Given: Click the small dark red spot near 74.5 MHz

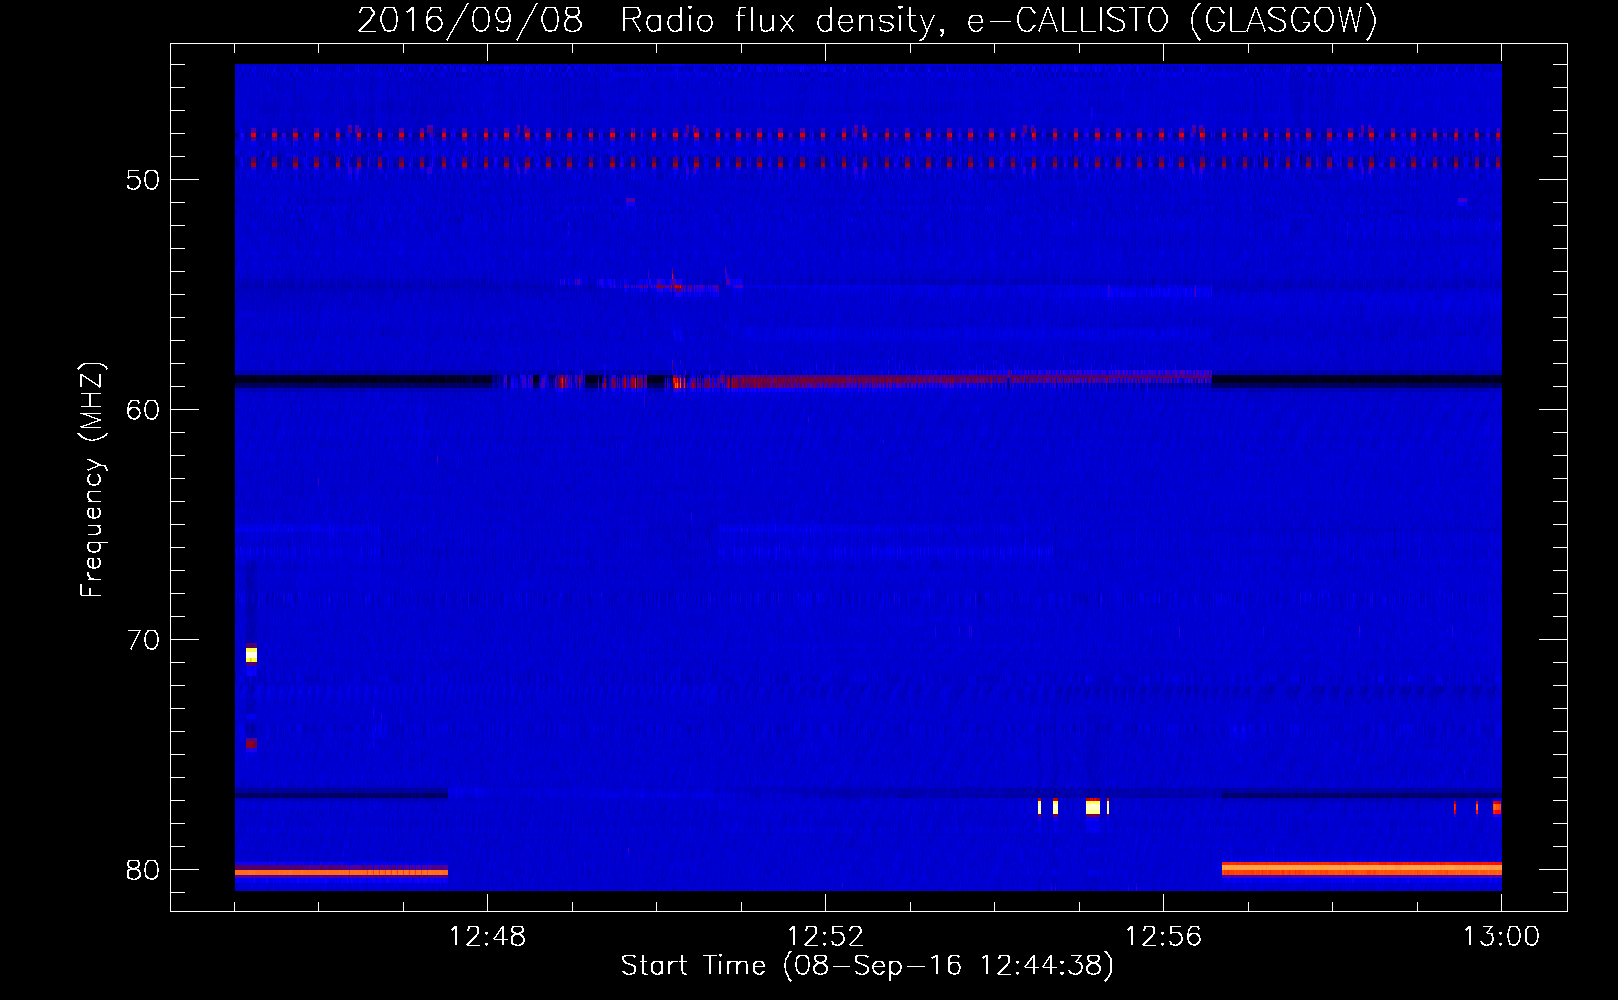Looking at the screenshot, I should click(251, 743).
